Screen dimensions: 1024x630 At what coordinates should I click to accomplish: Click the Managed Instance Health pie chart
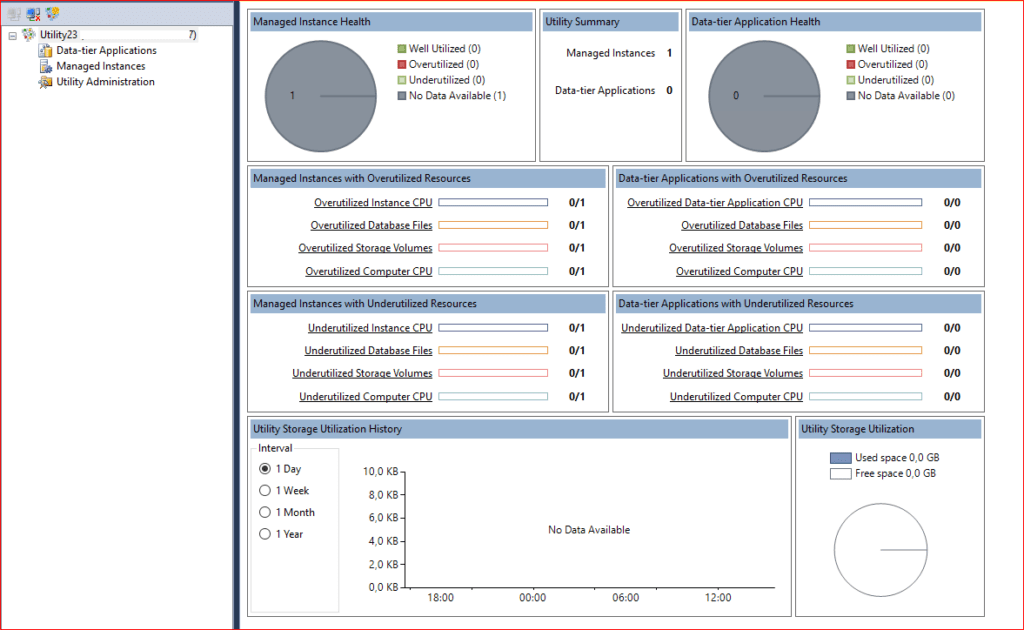(x=320, y=96)
